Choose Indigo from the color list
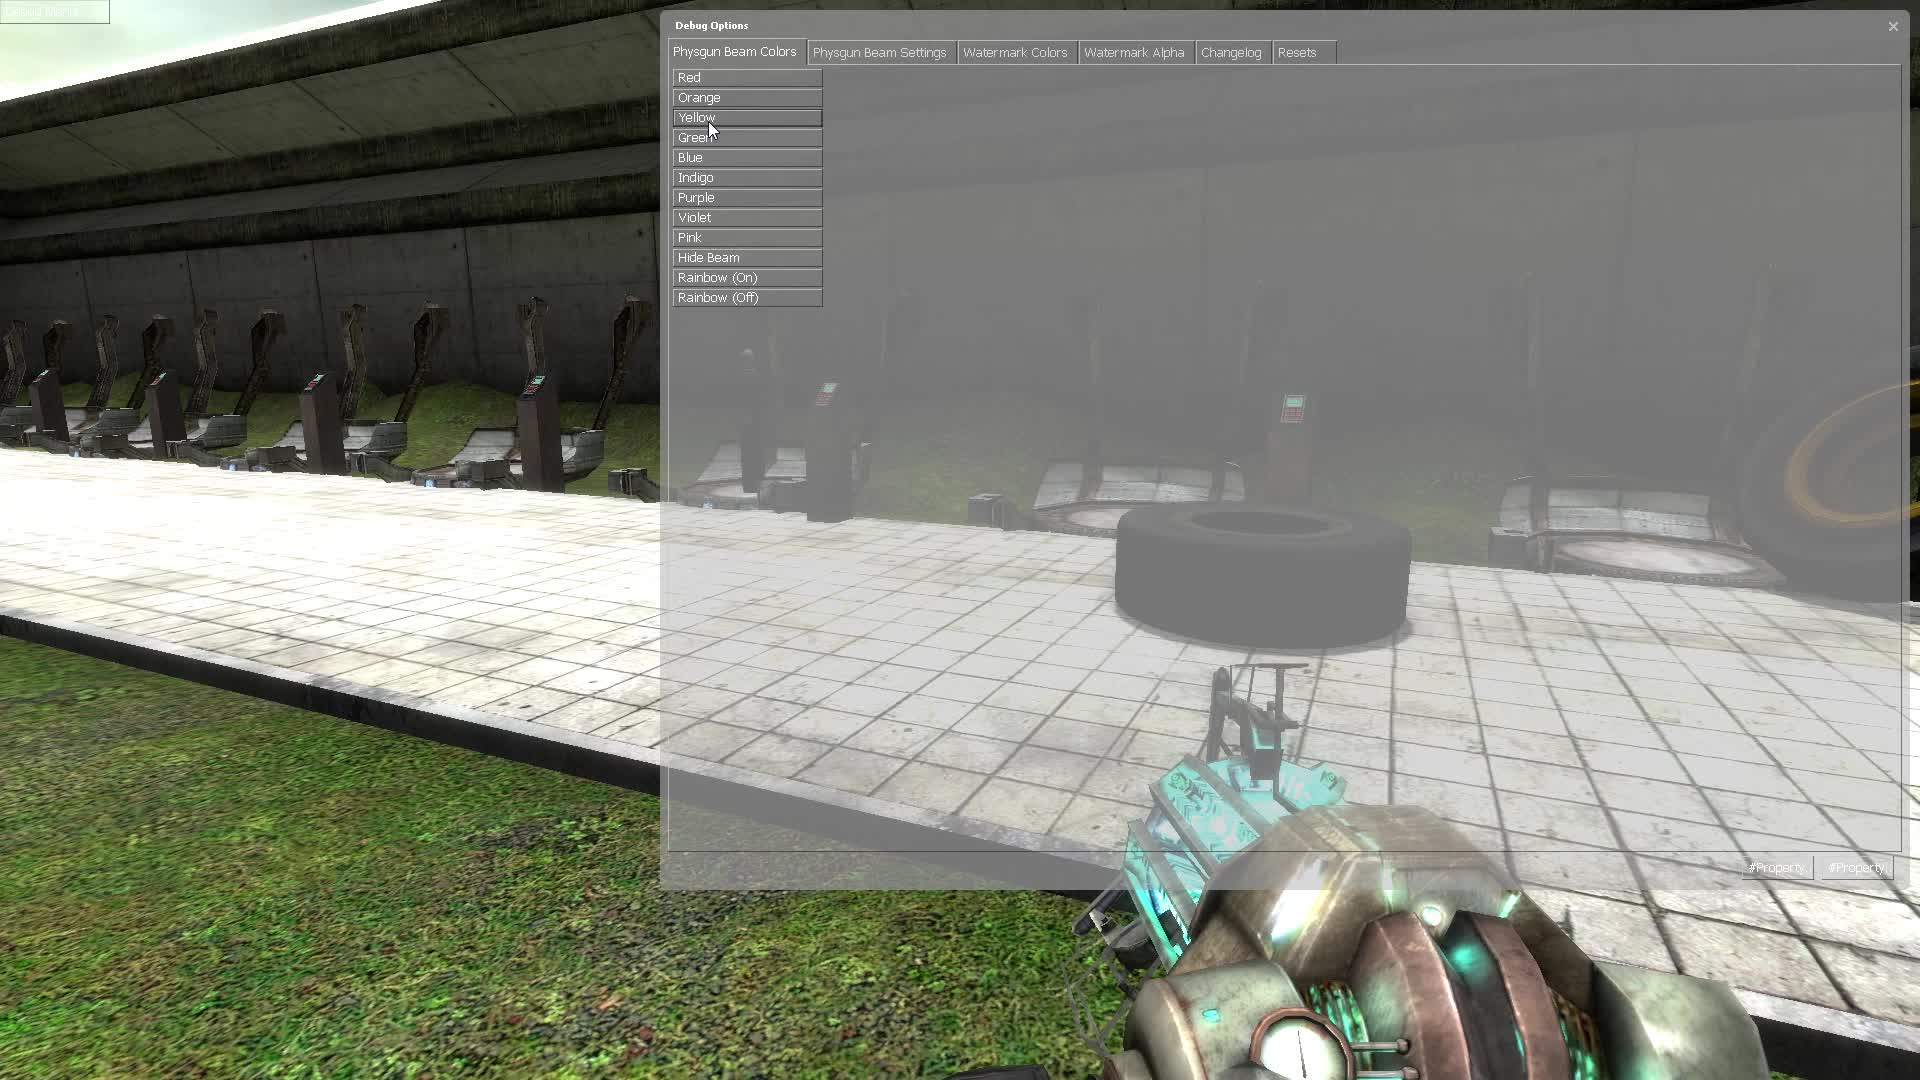This screenshot has width=1920, height=1080. pyautogui.click(x=747, y=177)
